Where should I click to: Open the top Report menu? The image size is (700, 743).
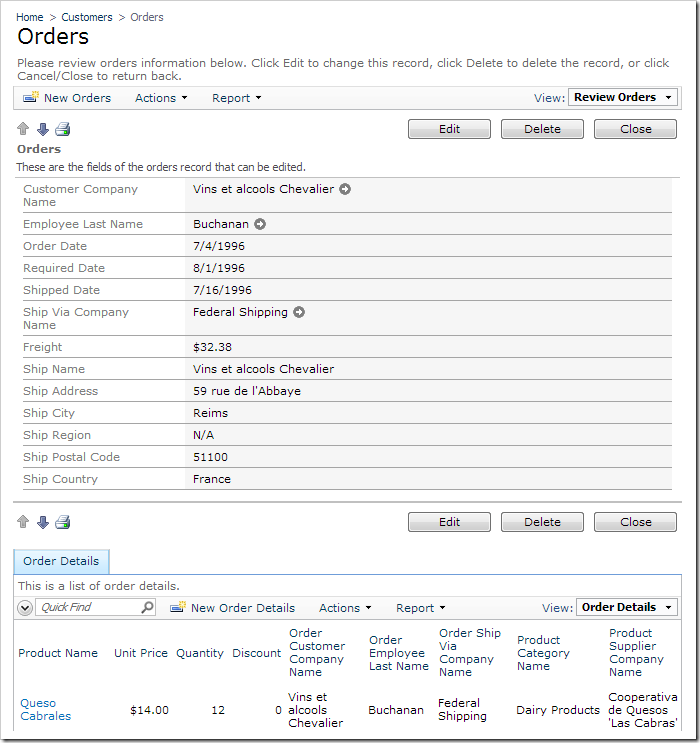tap(236, 98)
